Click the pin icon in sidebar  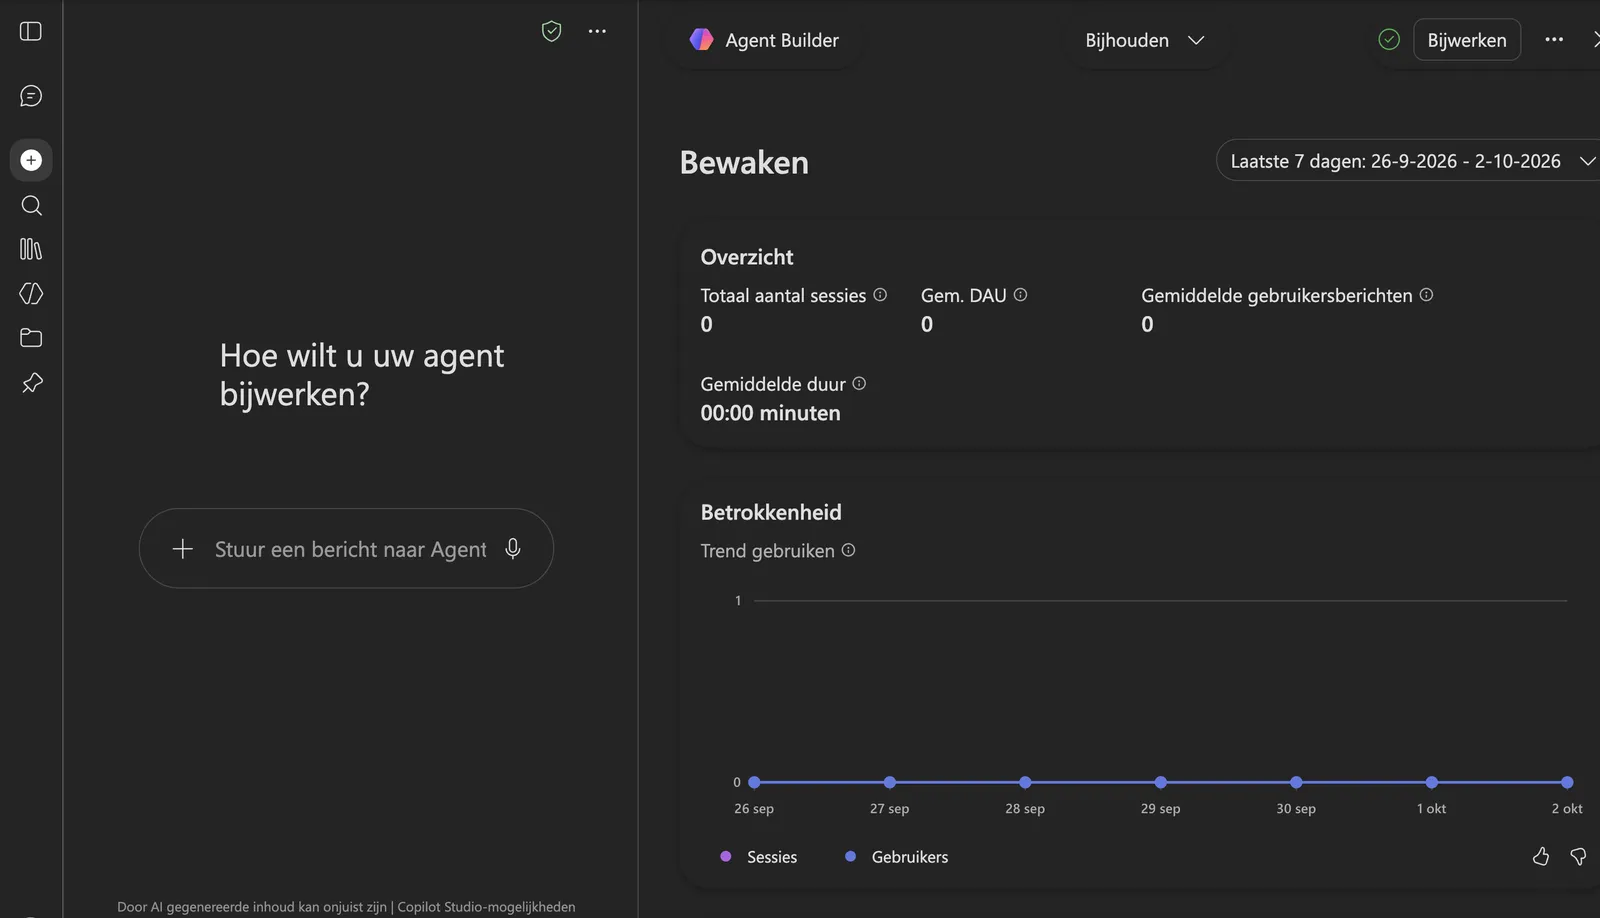pos(31,383)
